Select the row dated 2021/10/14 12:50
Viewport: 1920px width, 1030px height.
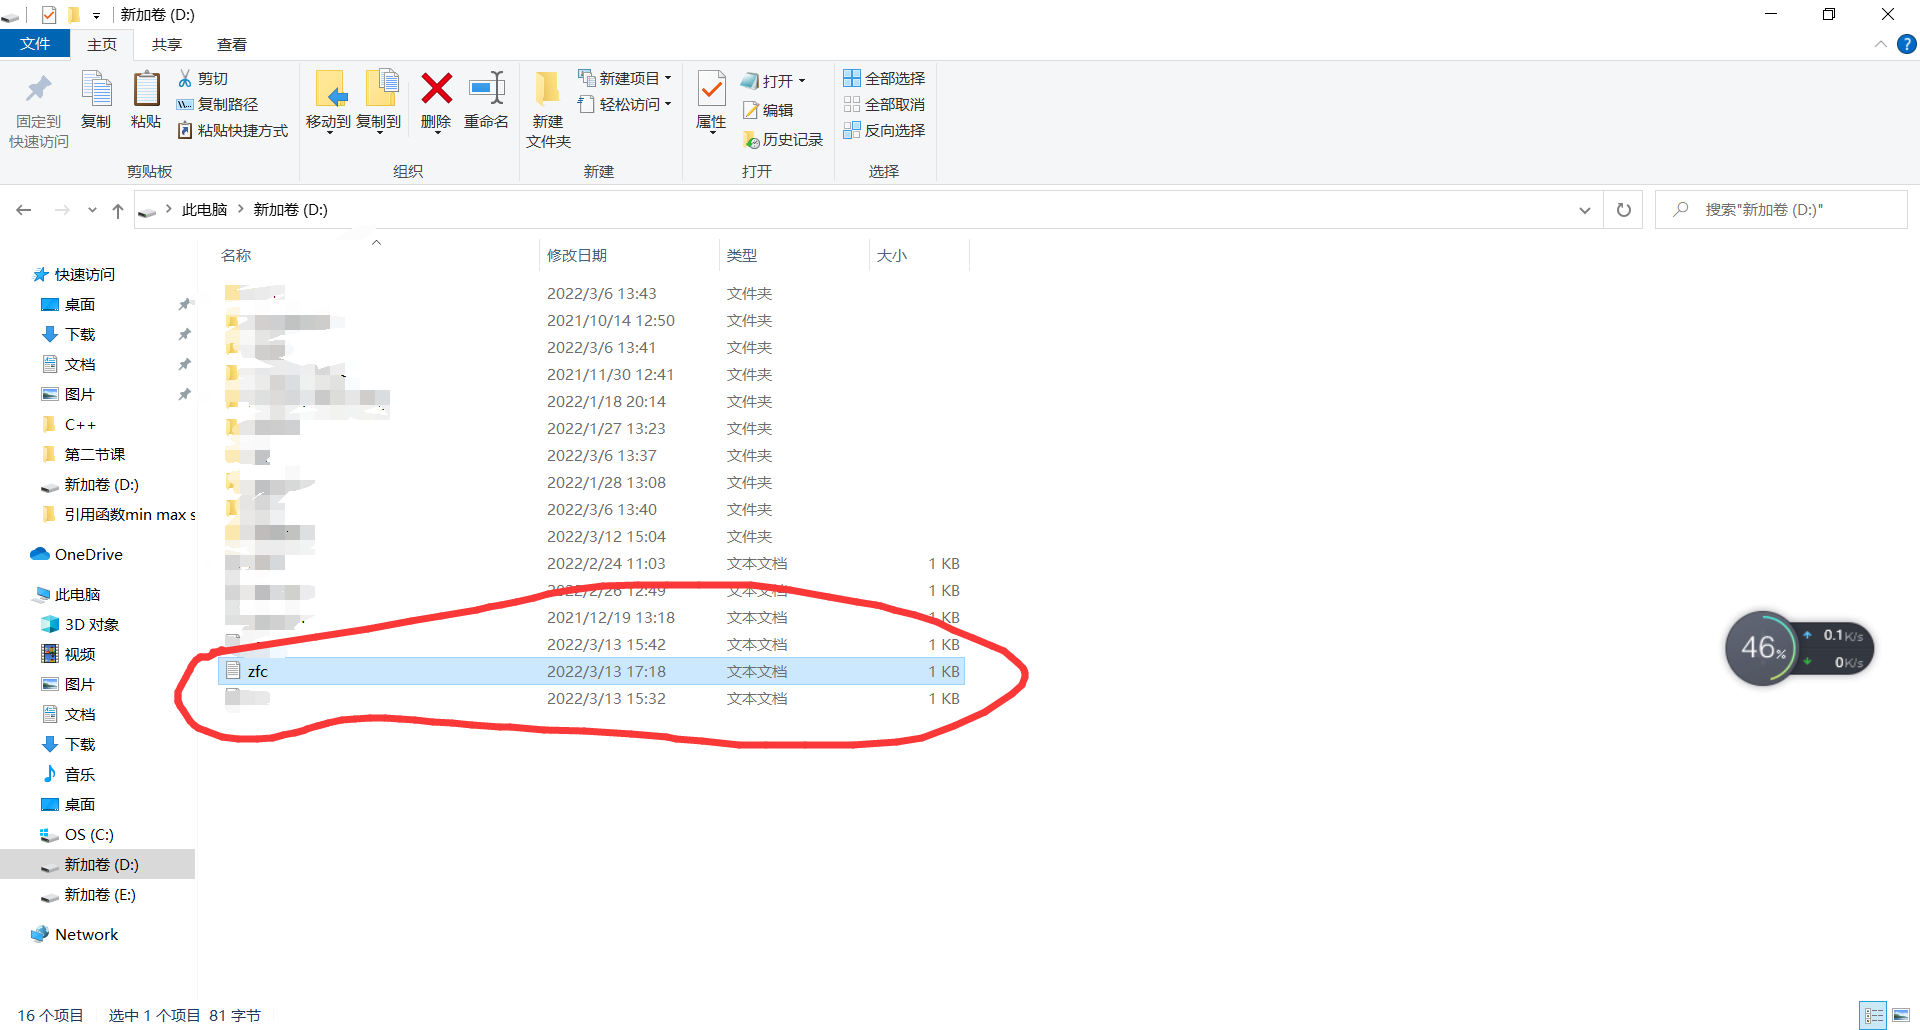pyautogui.click(x=591, y=320)
